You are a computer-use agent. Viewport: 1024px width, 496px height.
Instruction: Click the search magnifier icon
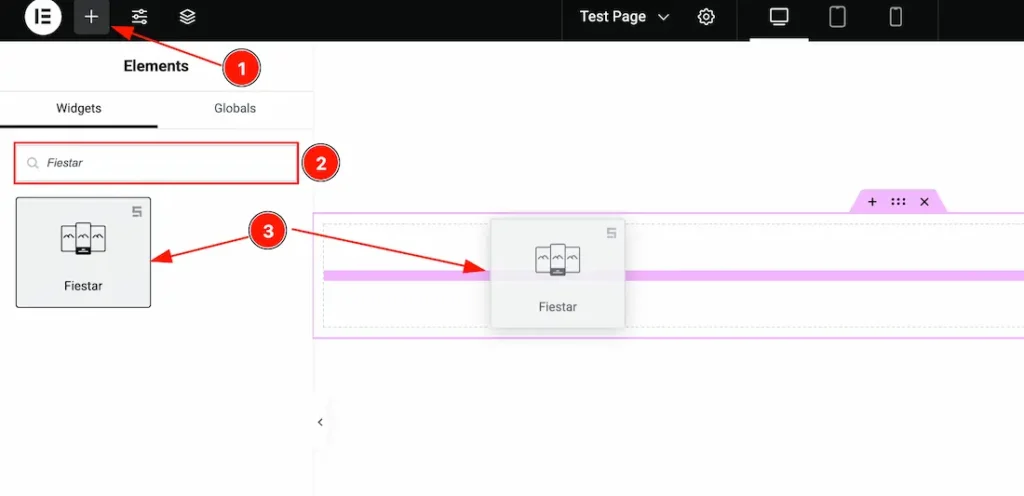[x=33, y=163]
